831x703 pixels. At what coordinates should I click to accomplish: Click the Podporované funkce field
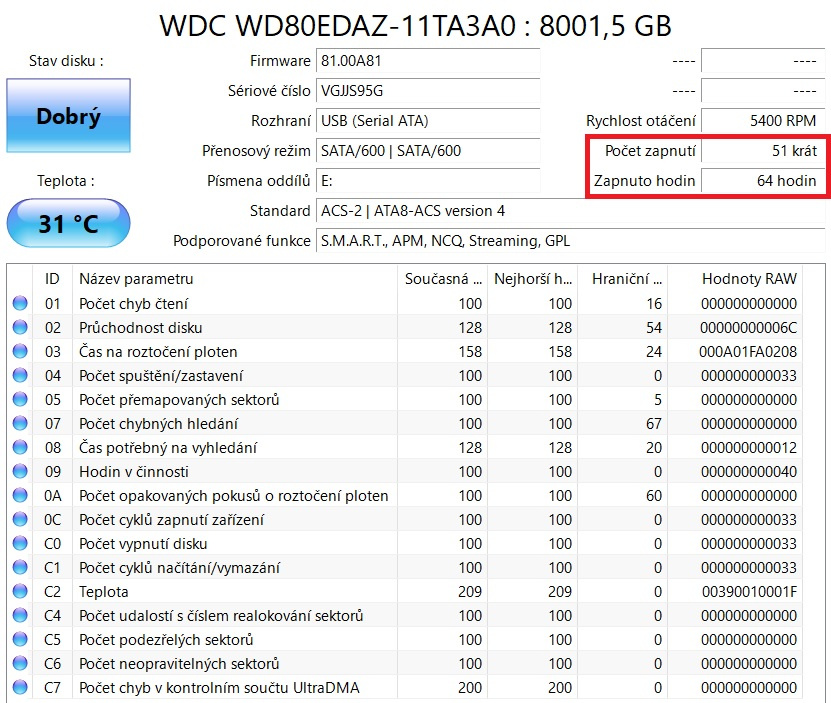coord(570,241)
